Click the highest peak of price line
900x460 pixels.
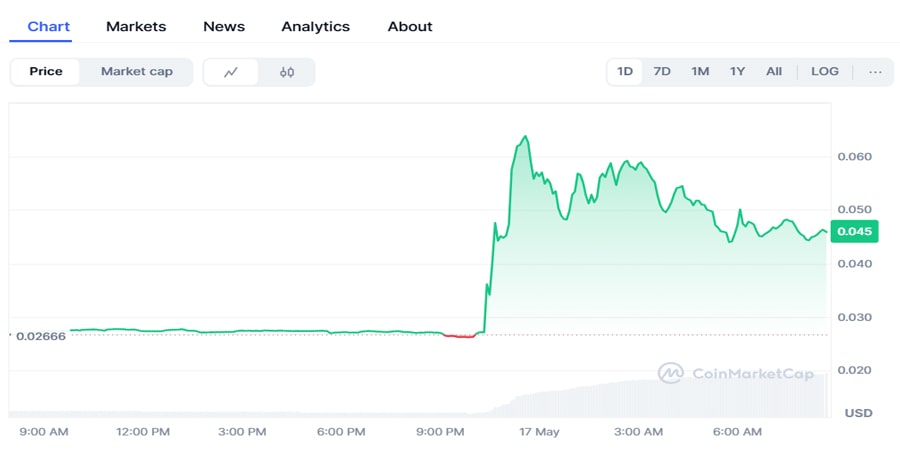coord(525,137)
